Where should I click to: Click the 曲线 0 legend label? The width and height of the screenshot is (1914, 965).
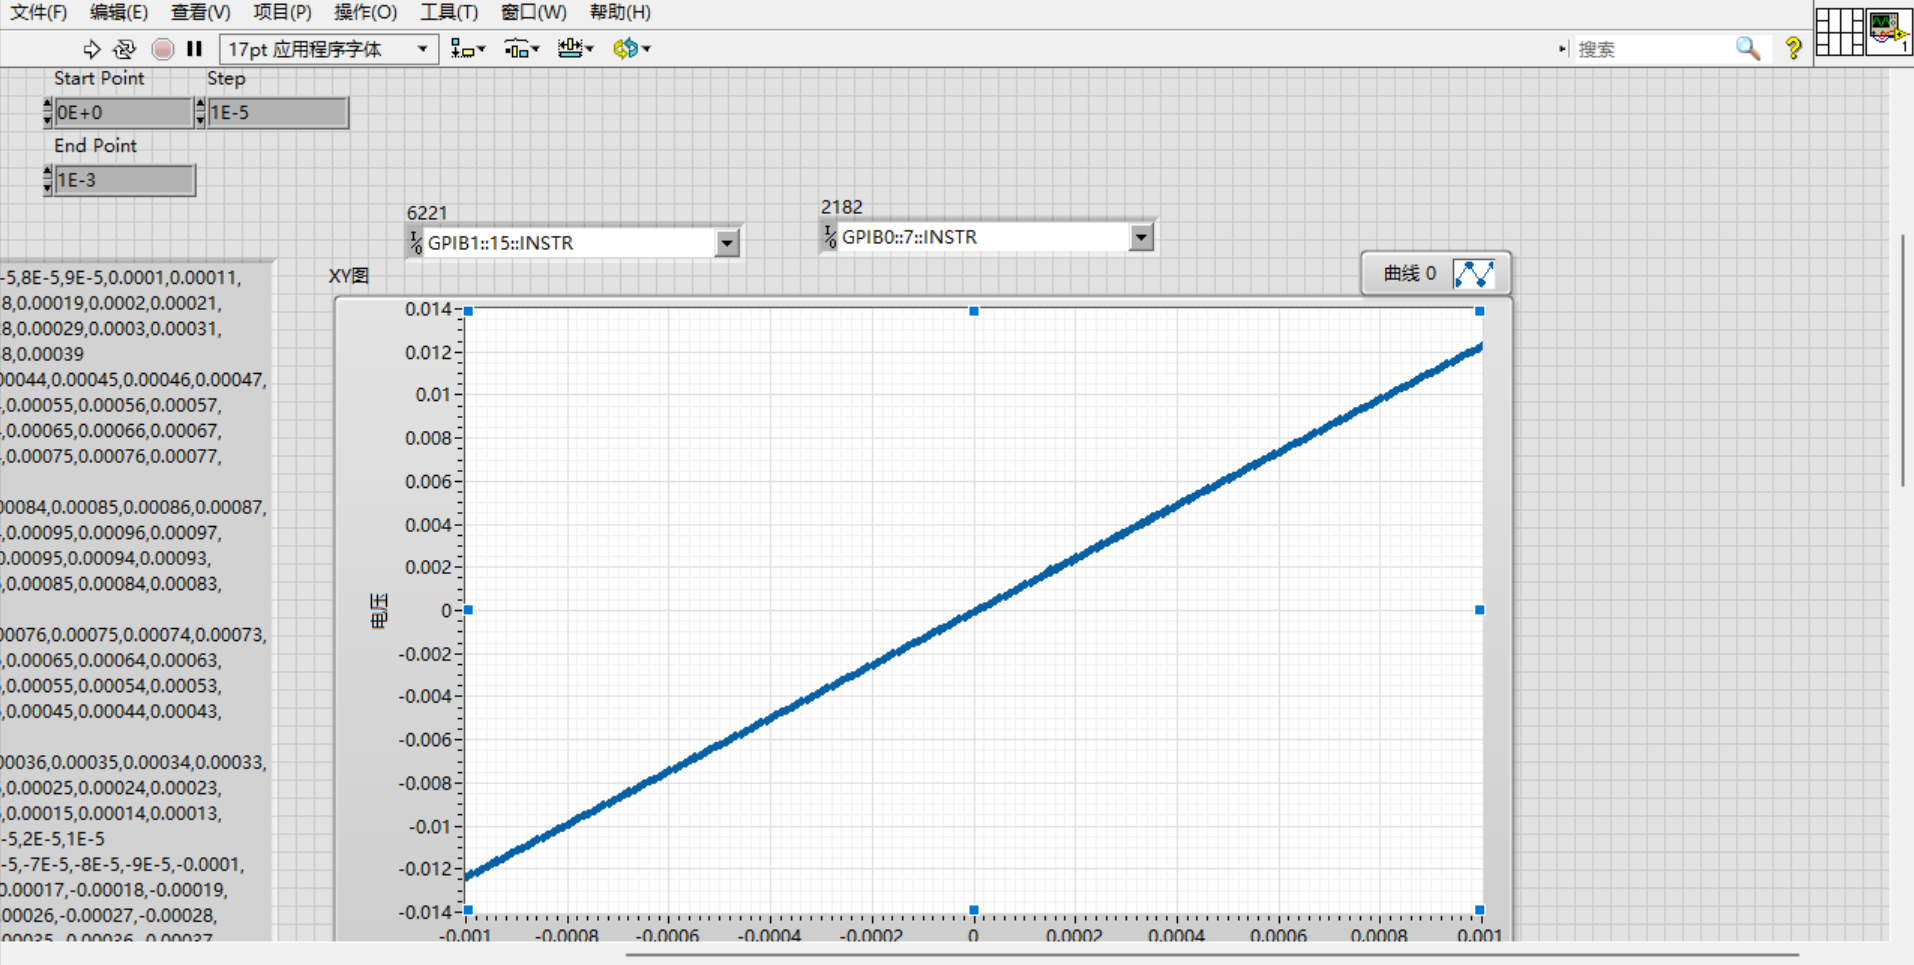click(x=1409, y=273)
